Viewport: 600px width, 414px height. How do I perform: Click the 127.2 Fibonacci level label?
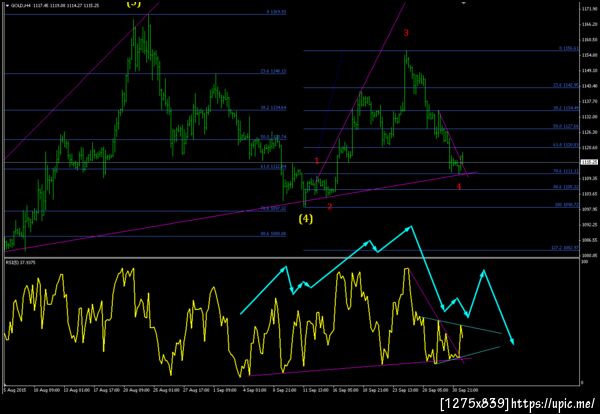click(565, 248)
